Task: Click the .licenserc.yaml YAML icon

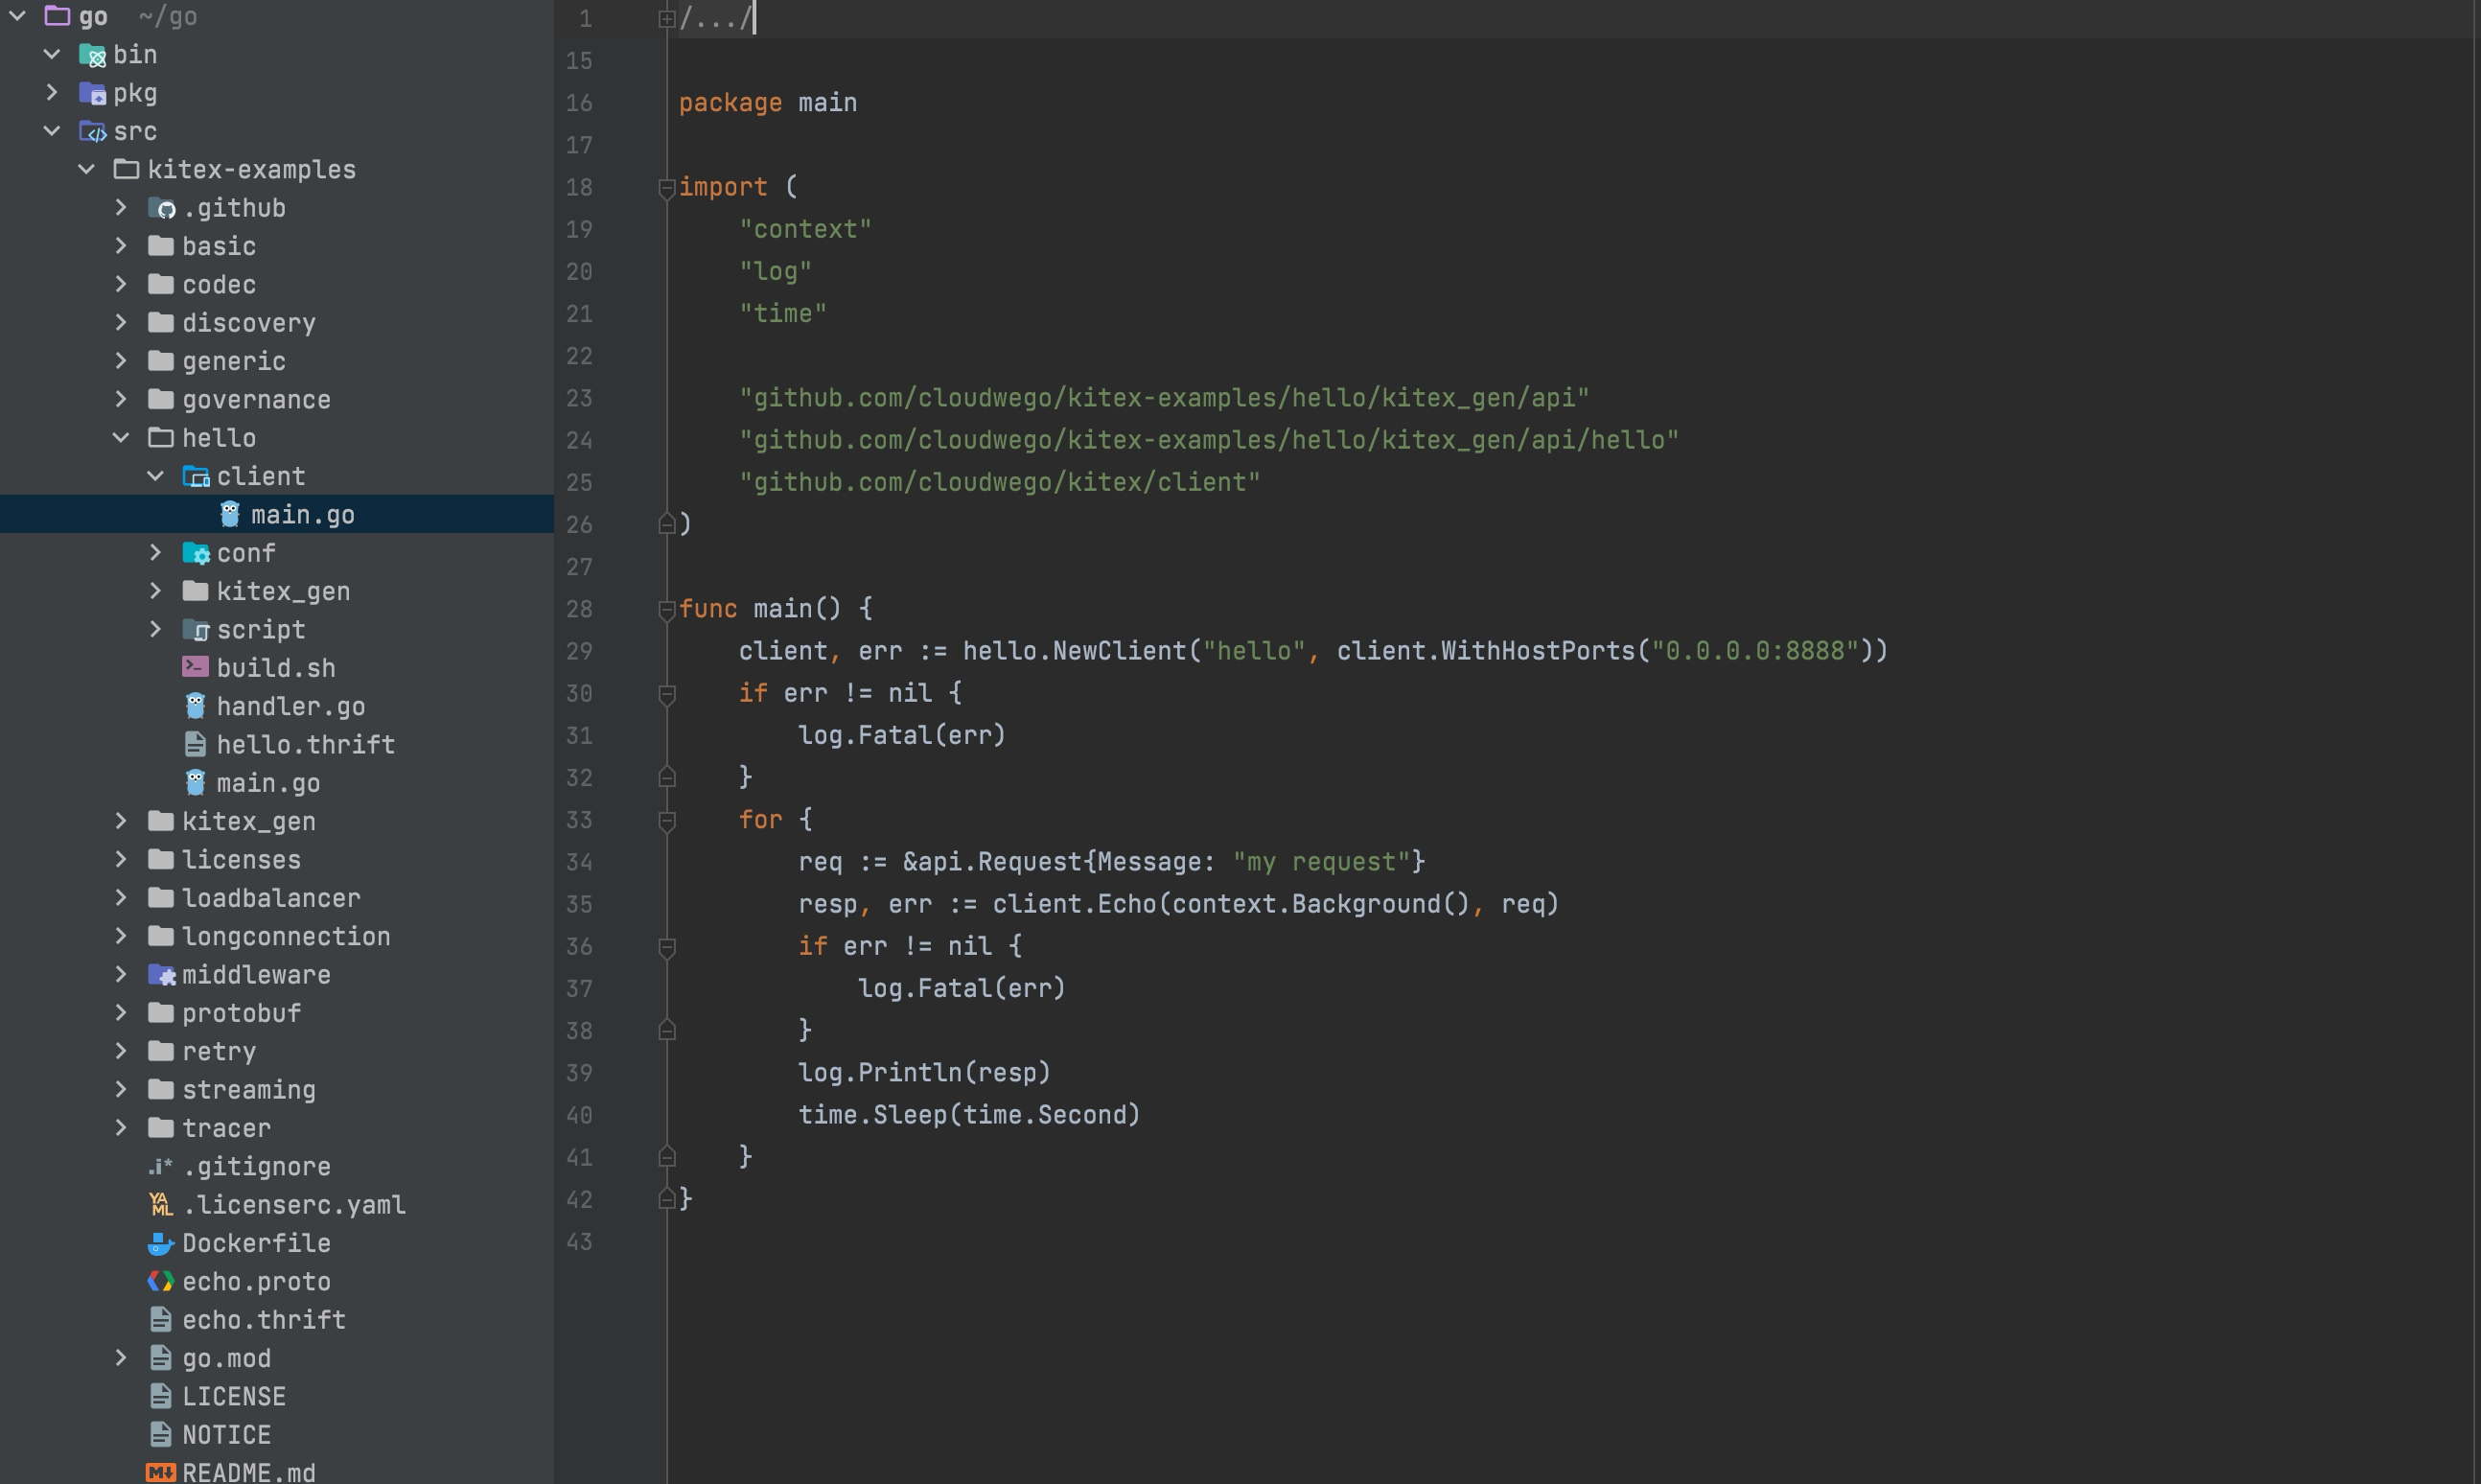Action: click(x=161, y=1204)
